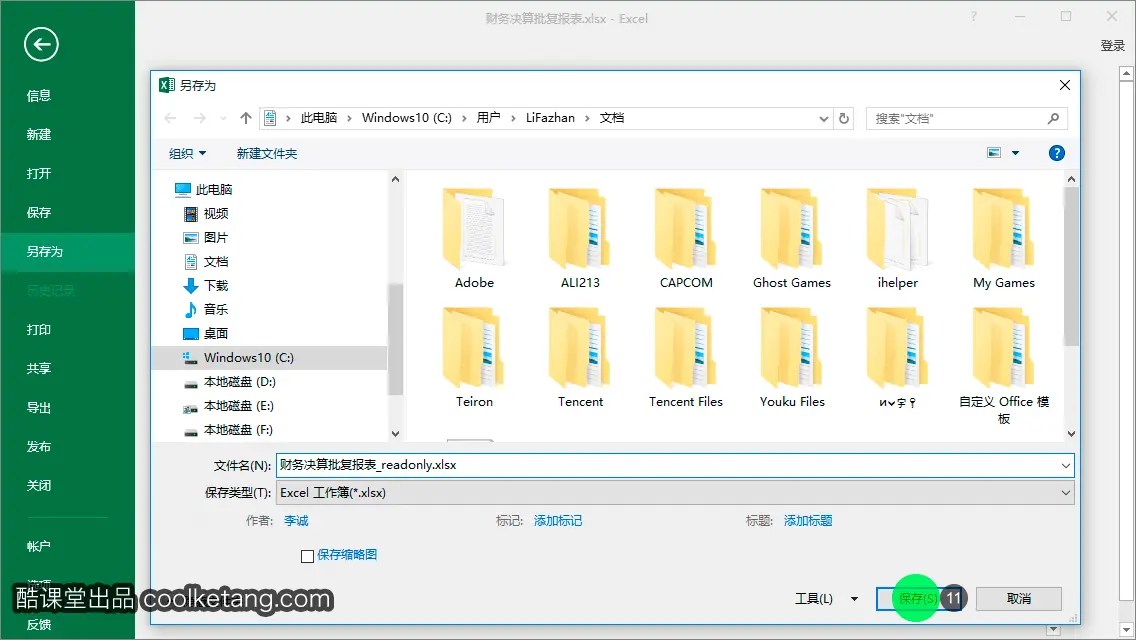Select 下载 in navigation pane

pyautogui.click(x=206, y=285)
